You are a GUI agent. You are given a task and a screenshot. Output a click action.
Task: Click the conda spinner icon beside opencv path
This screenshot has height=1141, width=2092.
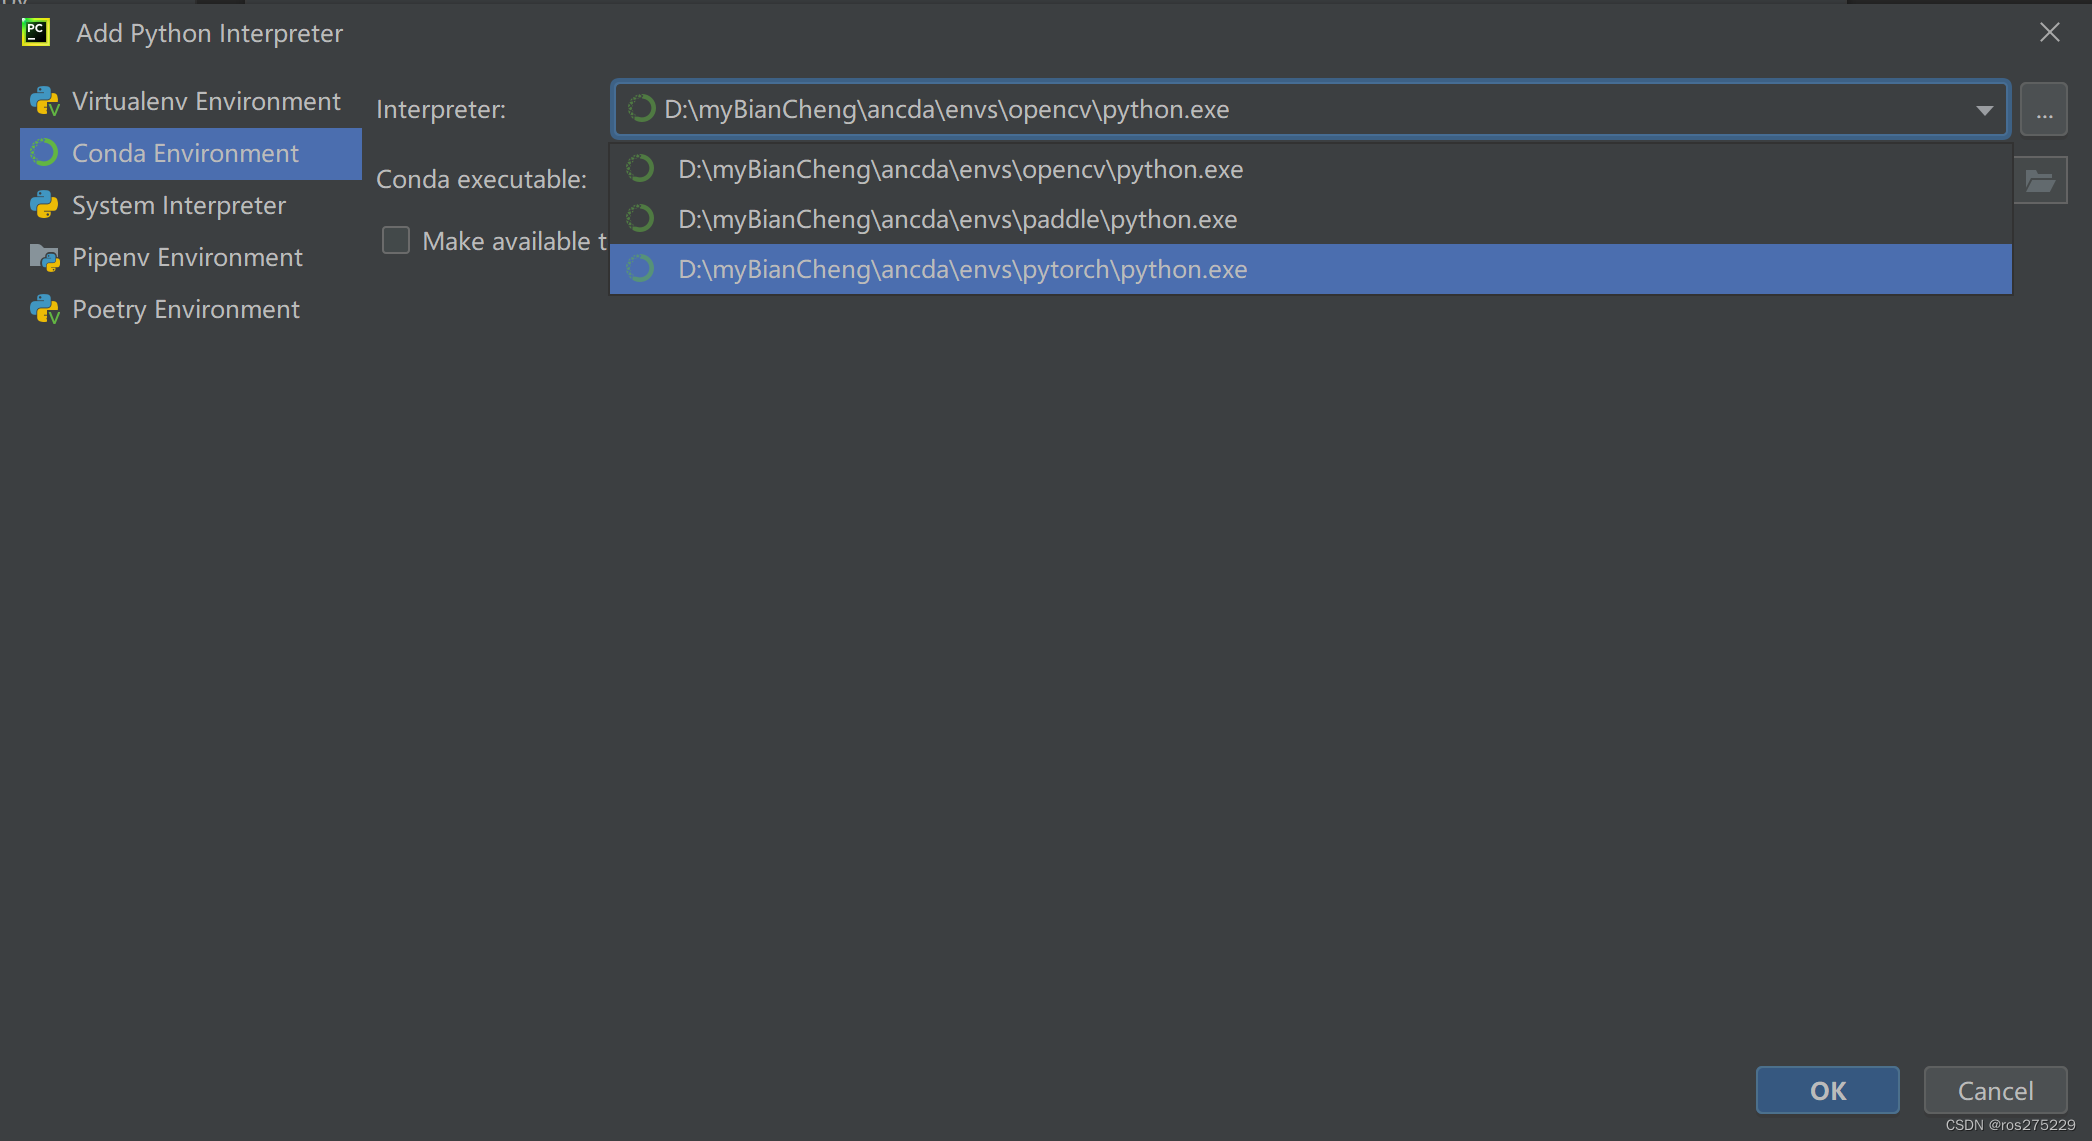pos(640,109)
